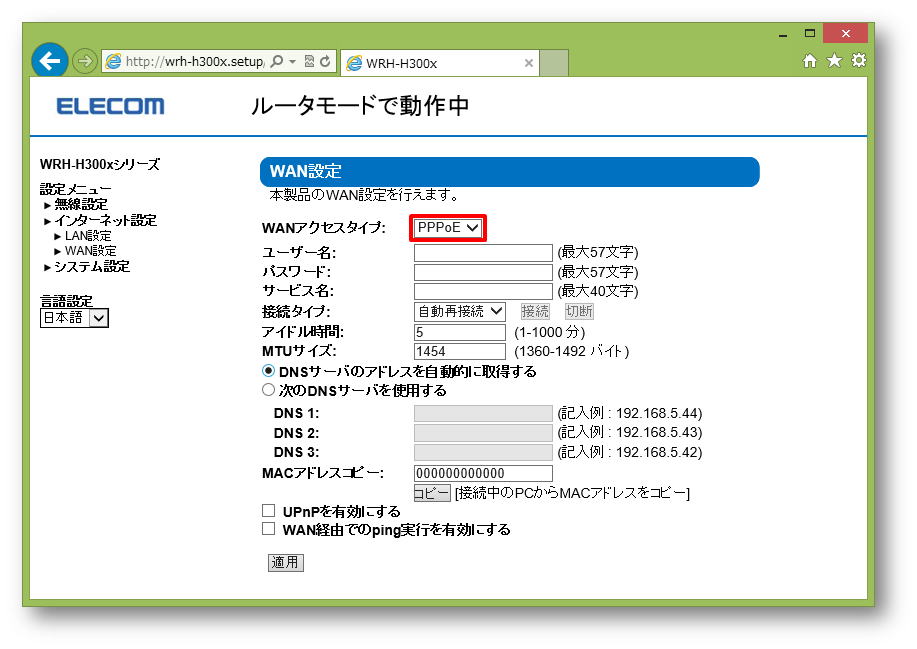Open favorites star icon
The image size is (917, 649).
pyautogui.click(x=834, y=60)
